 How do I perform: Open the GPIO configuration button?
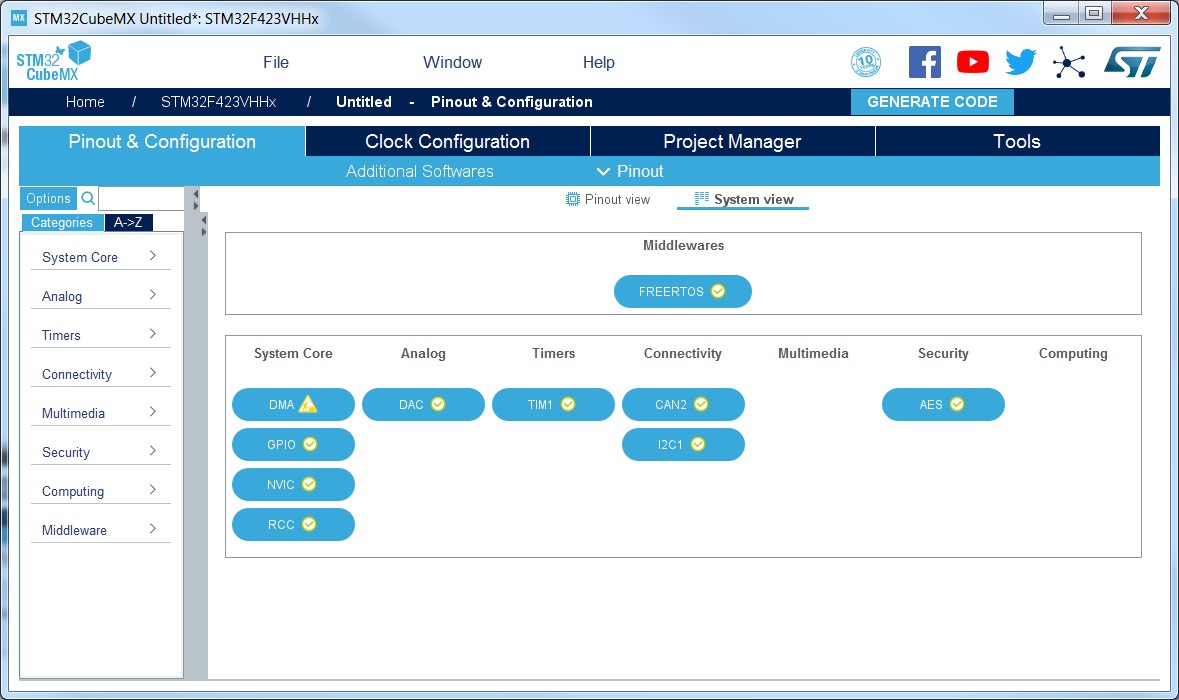293,444
